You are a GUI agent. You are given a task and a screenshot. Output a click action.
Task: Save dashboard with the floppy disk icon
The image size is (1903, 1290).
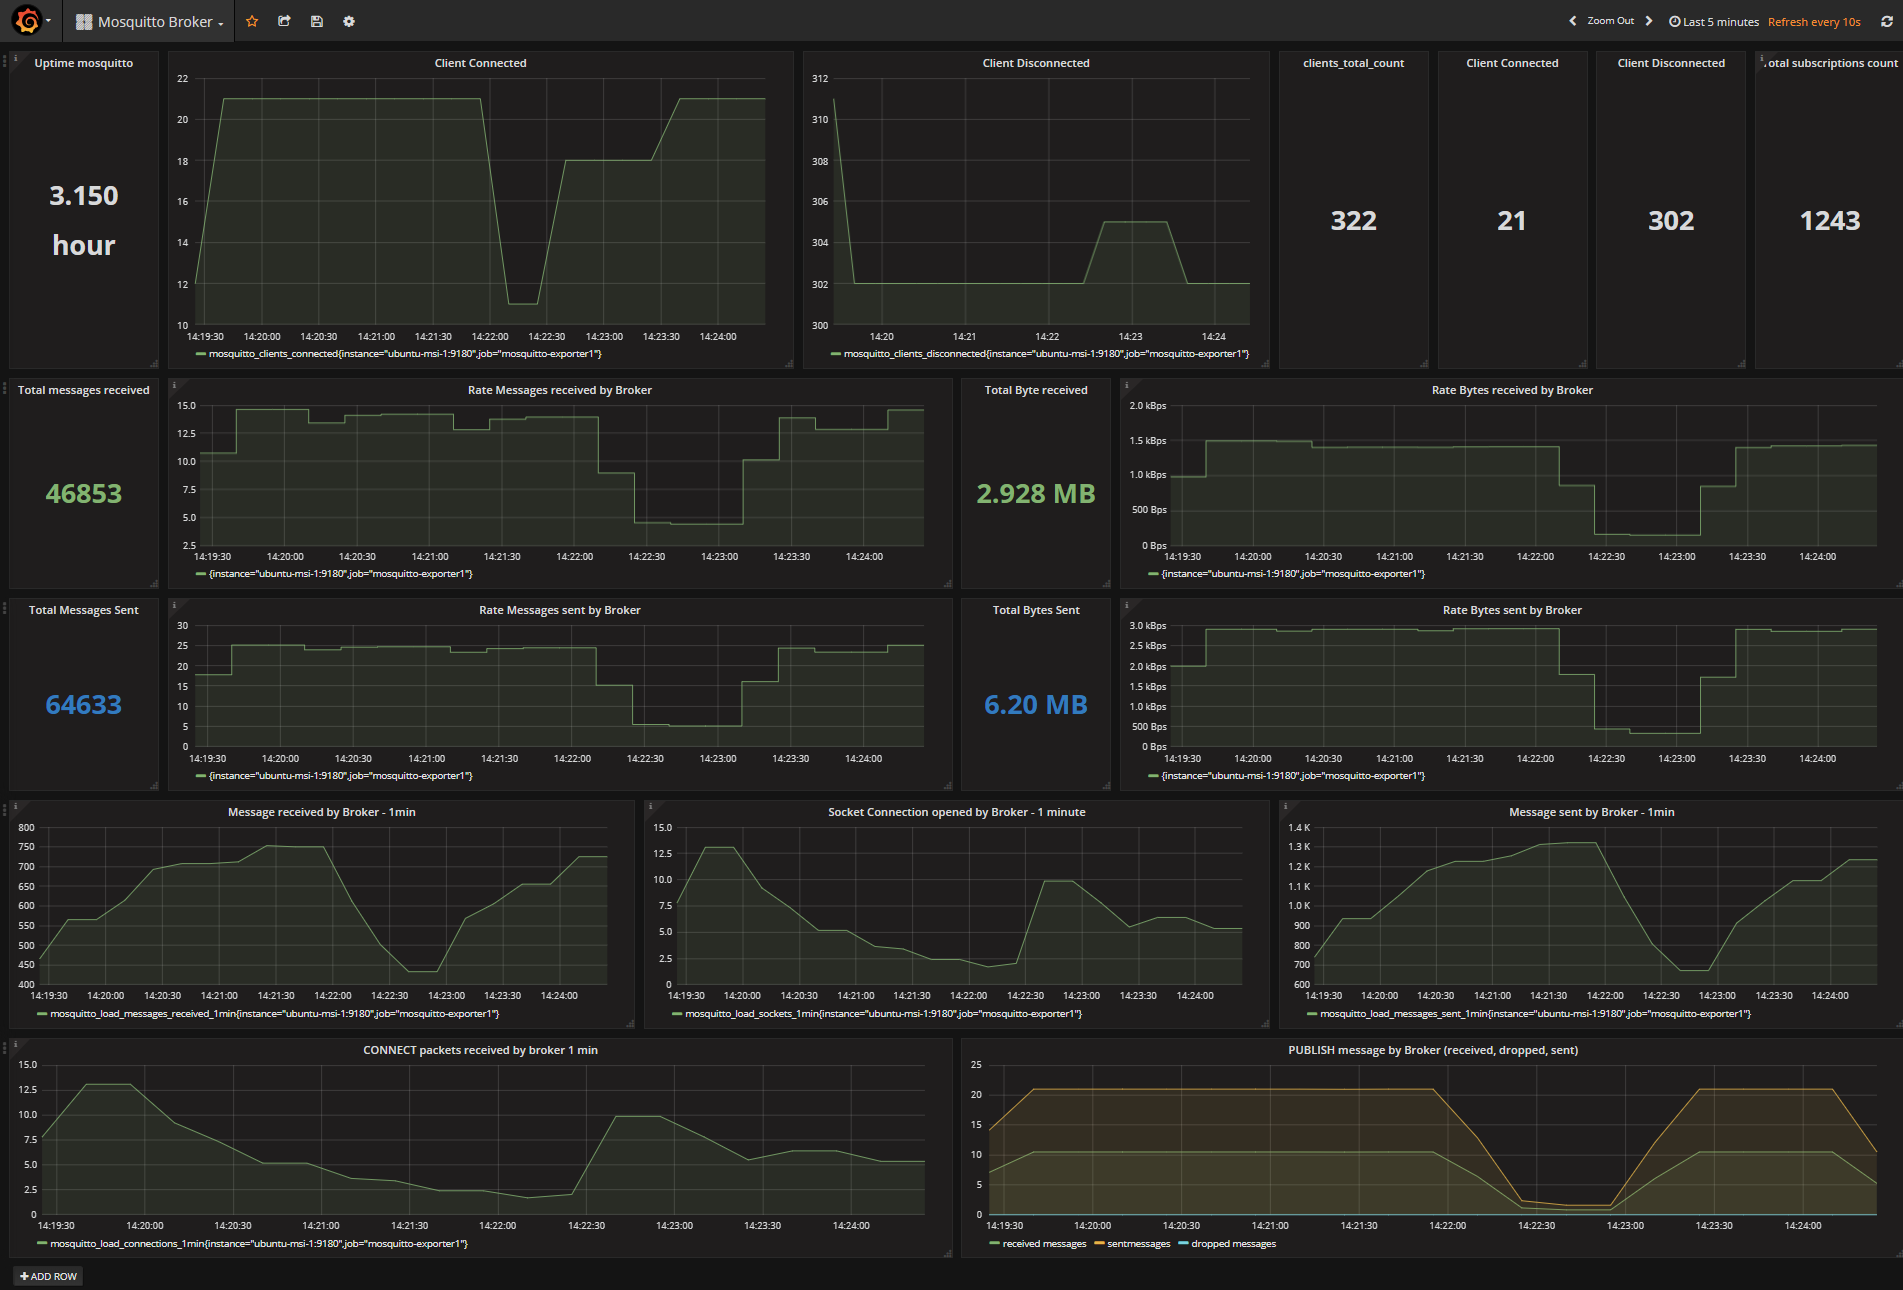click(317, 21)
